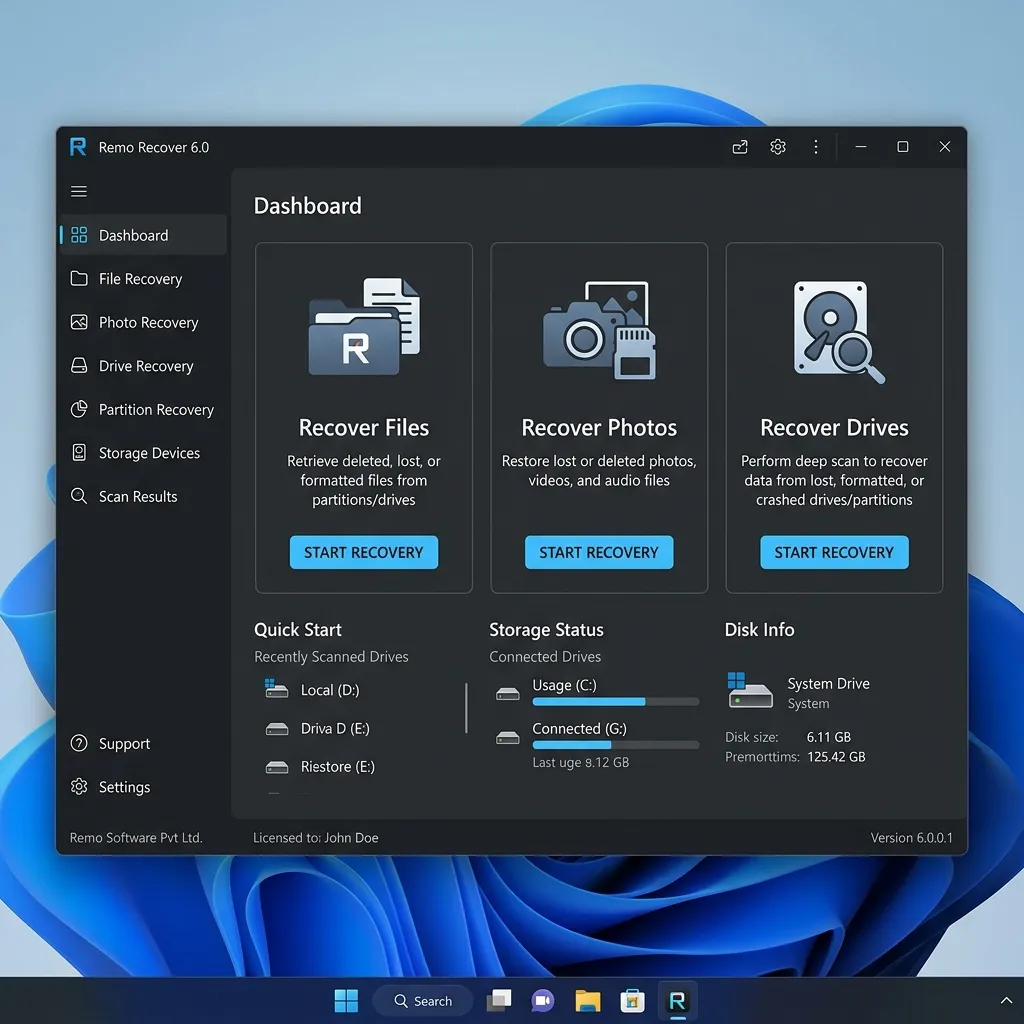Select the Dashboard menu label
1024x1024 pixels.
(133, 235)
